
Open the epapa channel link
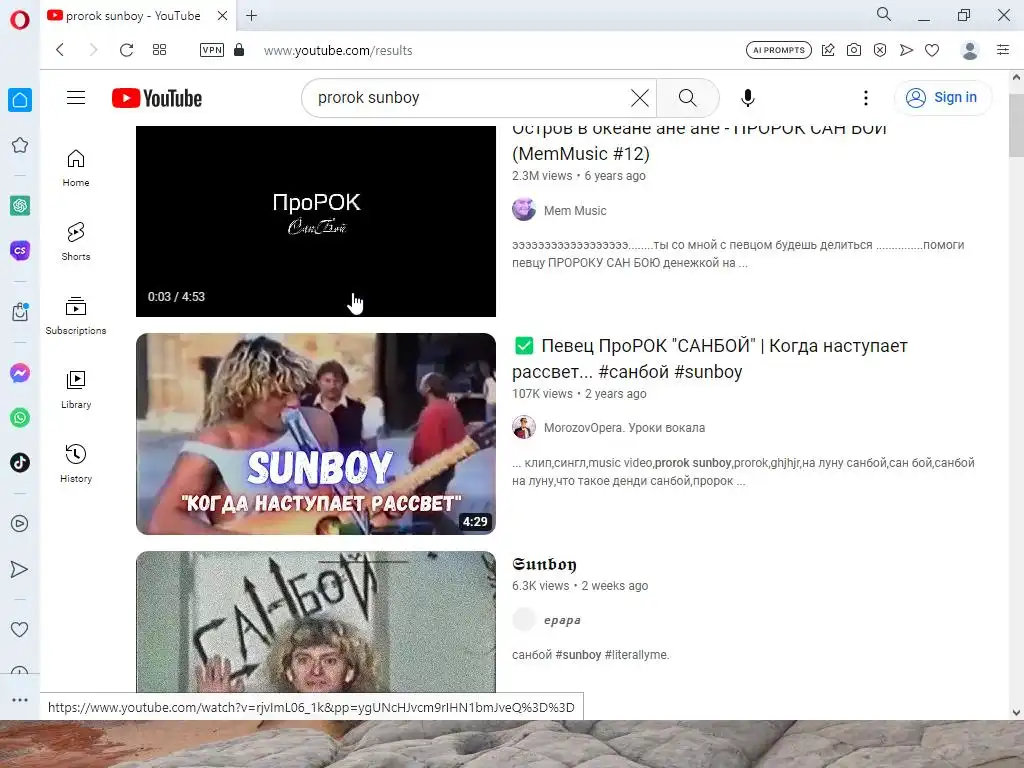pos(562,620)
